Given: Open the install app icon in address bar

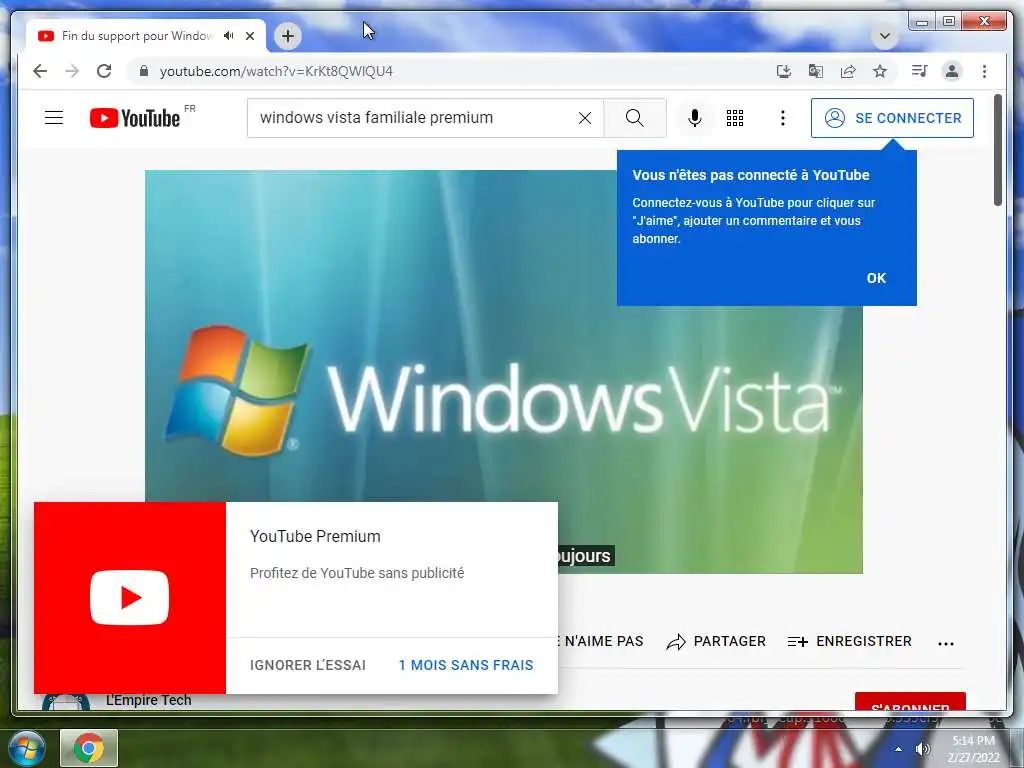Looking at the screenshot, I should 784,71.
